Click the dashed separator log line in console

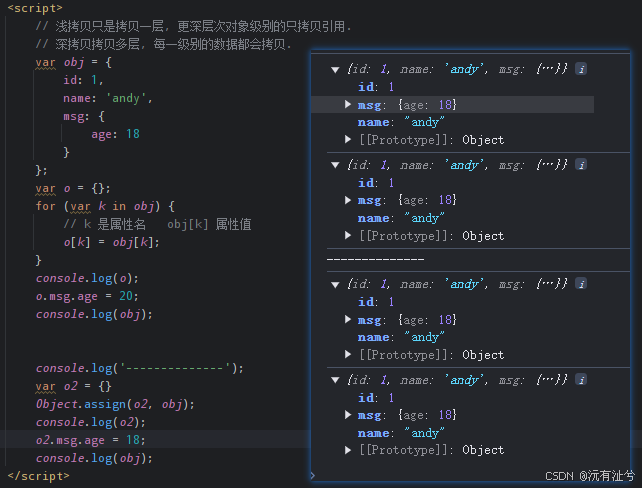375,260
